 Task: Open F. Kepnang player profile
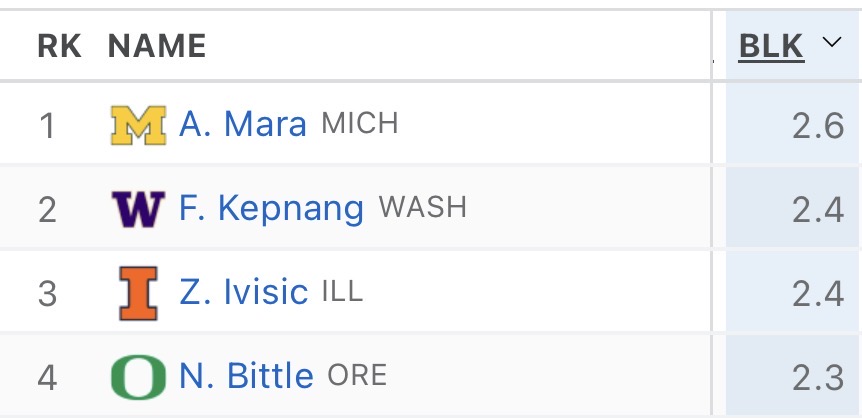[x=271, y=209]
